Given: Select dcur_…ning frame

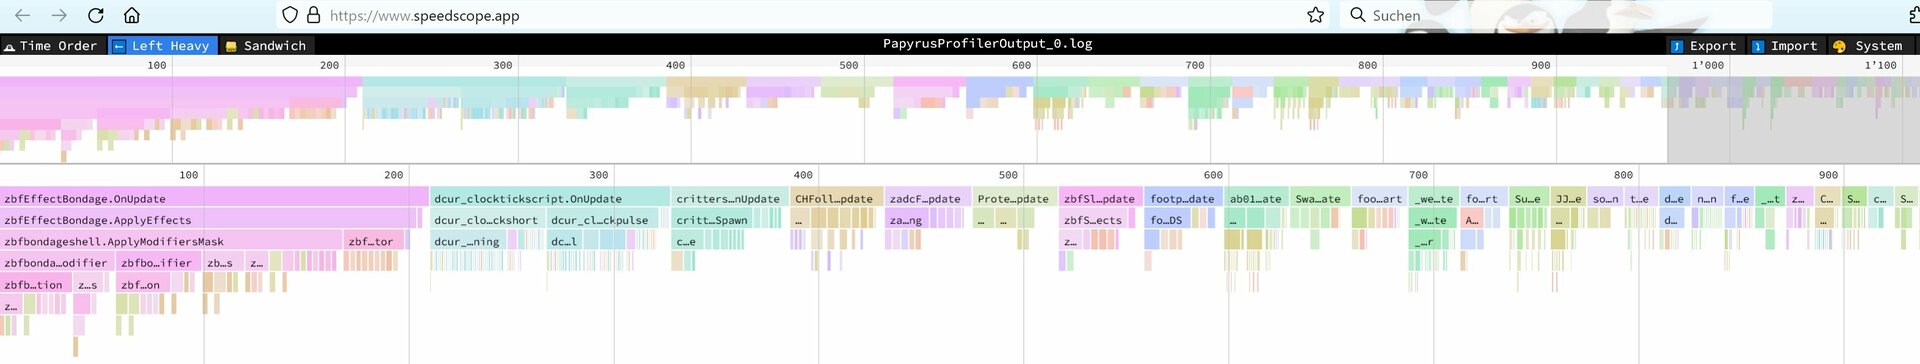Looking at the screenshot, I should click(x=468, y=241).
